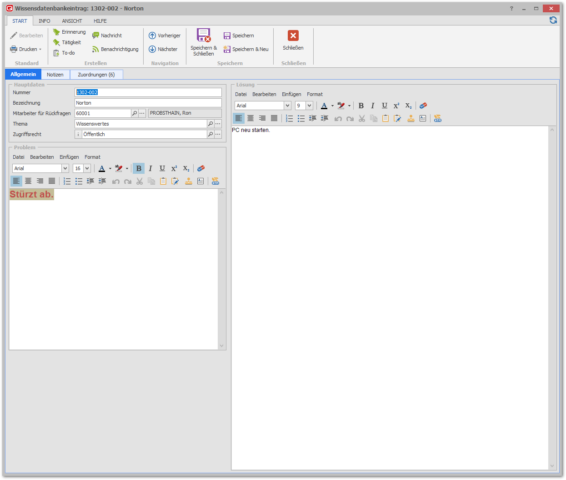Image resolution: width=566 pixels, height=480 pixels.
Task: Expand highlight color arrow in Lösung editor
Action: (x=349, y=106)
